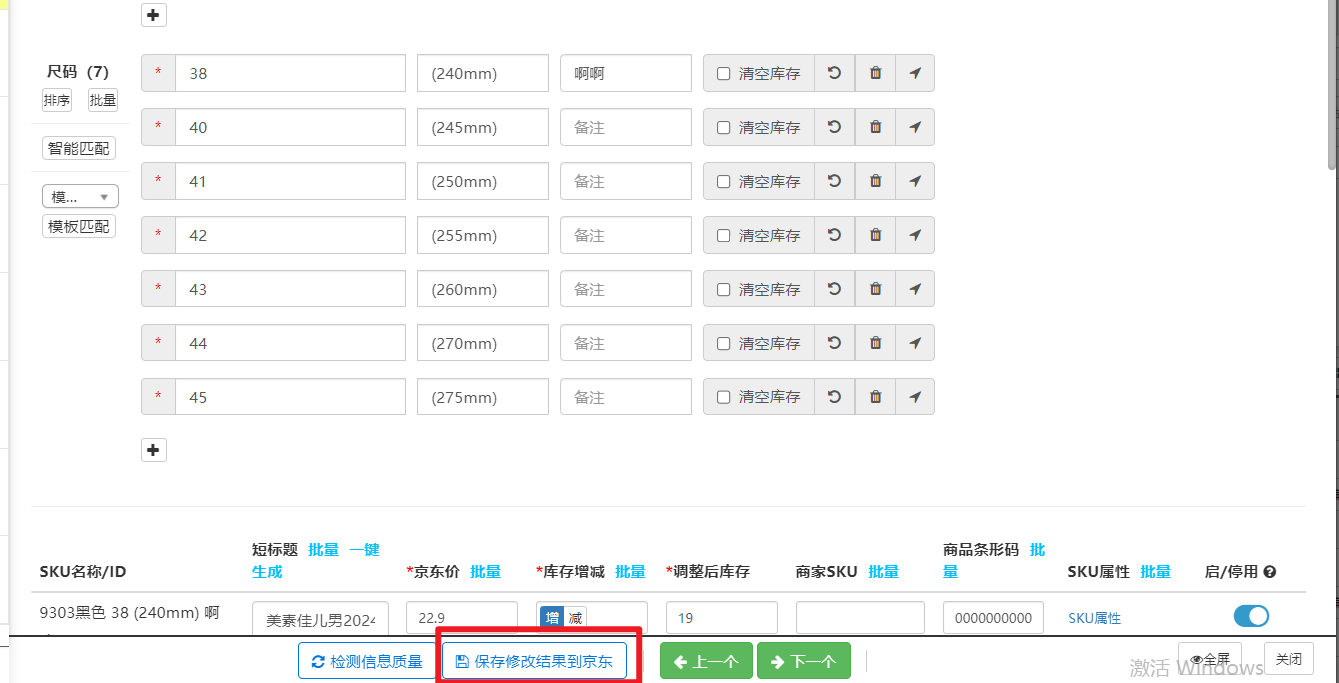The image size is (1339, 683).
Task: Select 减 in the stock adjust control
Action: coord(575,618)
